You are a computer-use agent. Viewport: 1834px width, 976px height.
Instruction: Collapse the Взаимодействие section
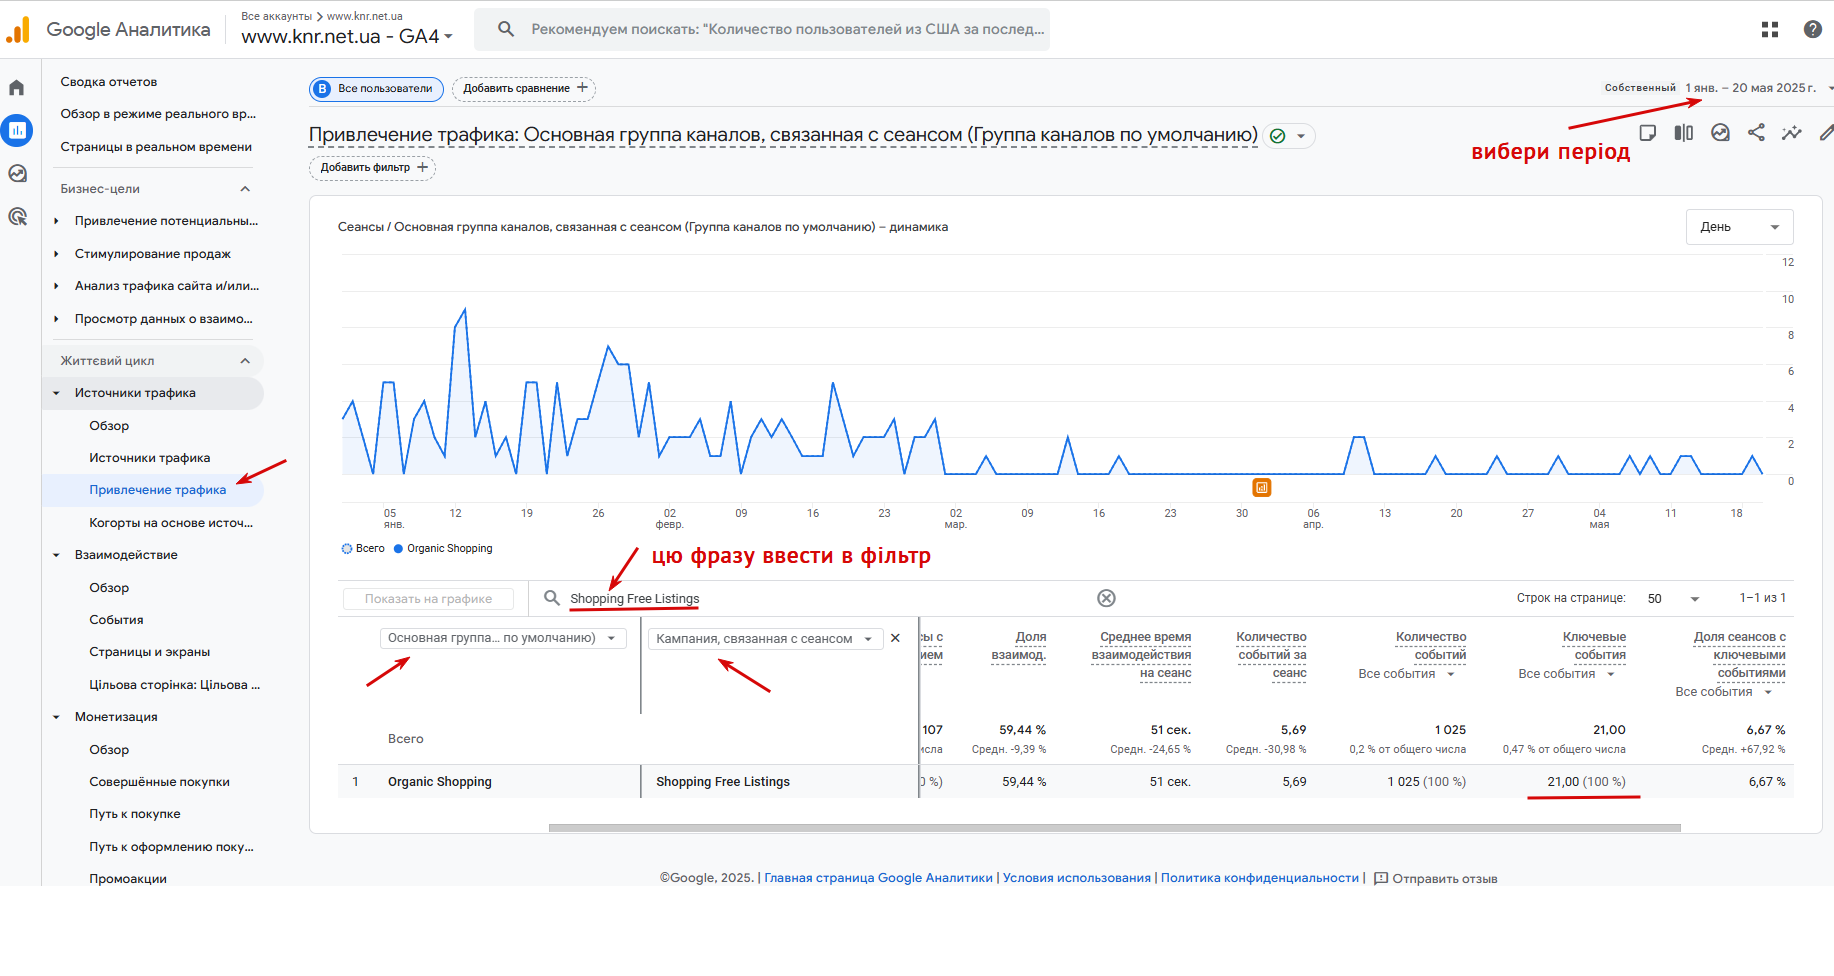click(56, 555)
